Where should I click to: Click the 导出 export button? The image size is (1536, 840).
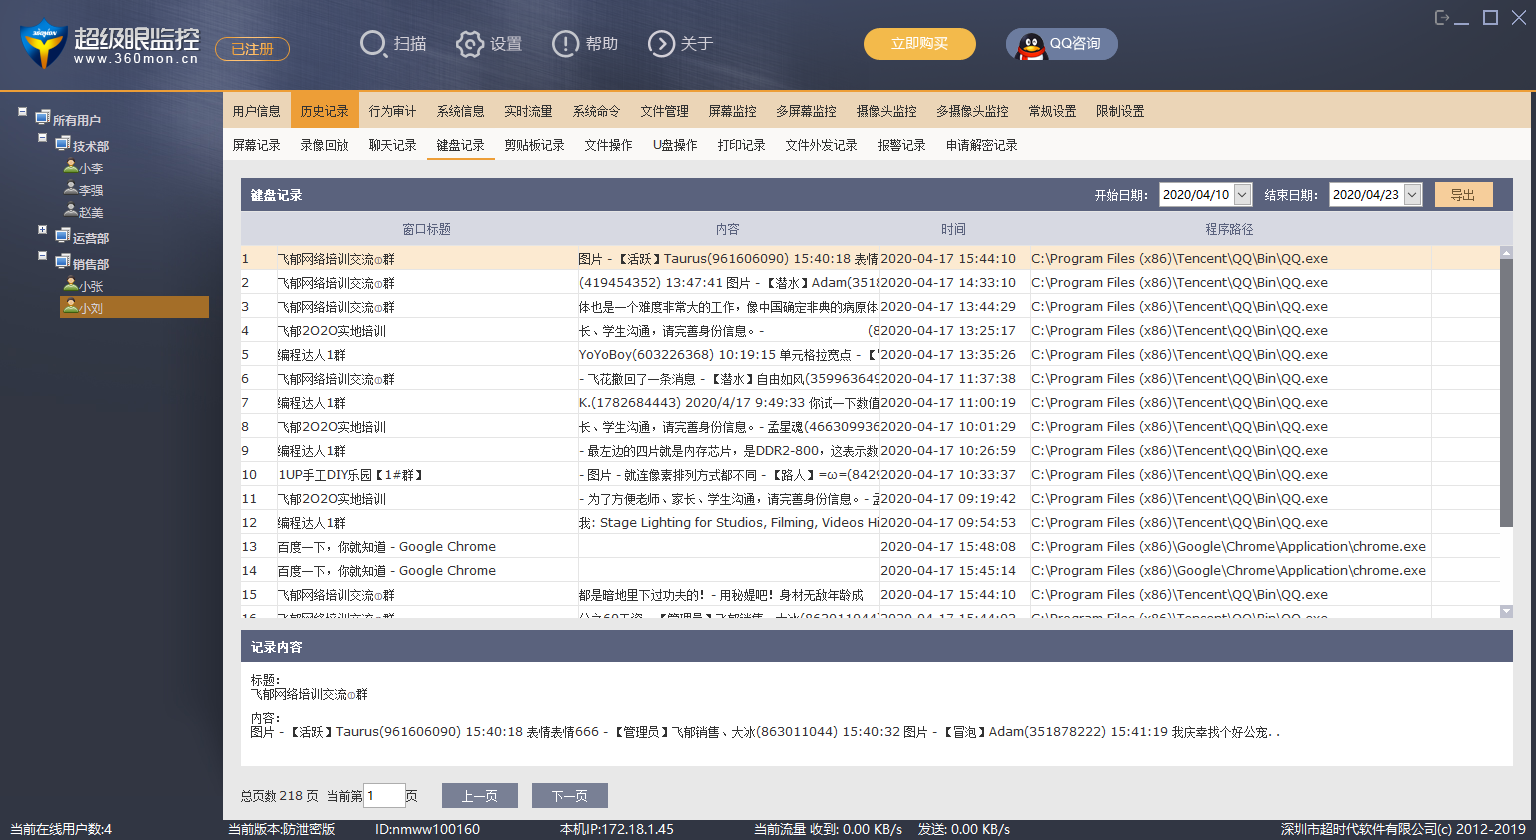(1463, 195)
